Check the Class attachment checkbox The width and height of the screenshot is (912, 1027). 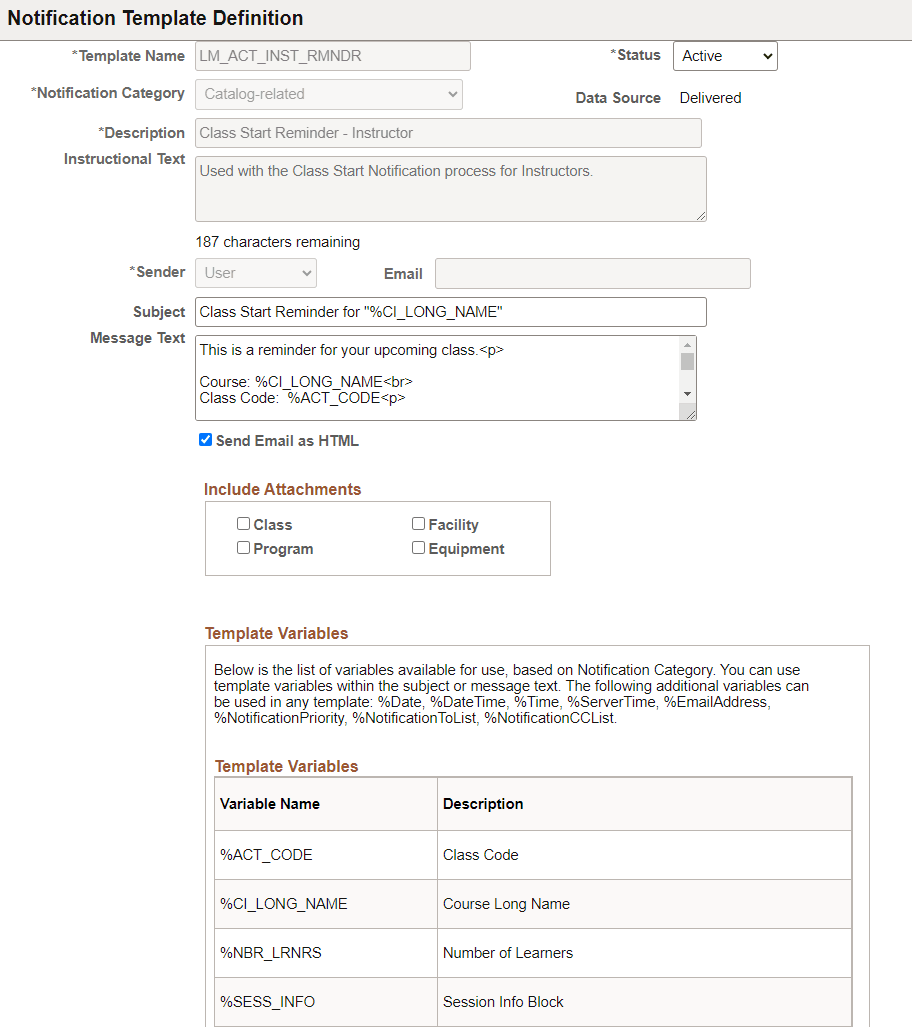coord(243,523)
